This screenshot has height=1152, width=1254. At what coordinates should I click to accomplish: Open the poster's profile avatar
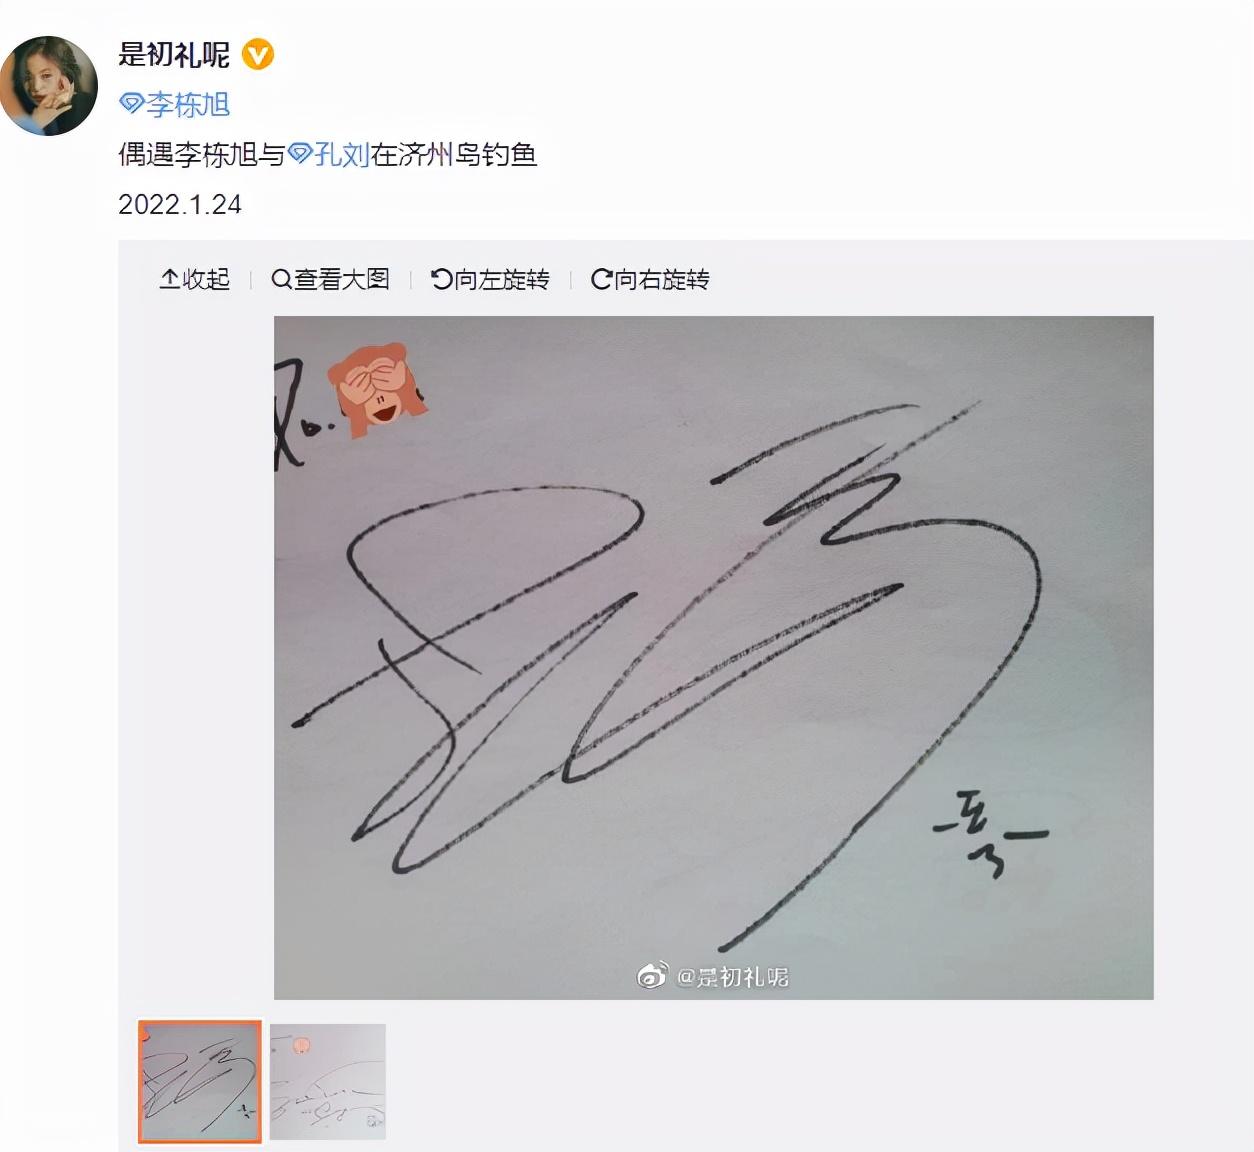click(x=47, y=85)
